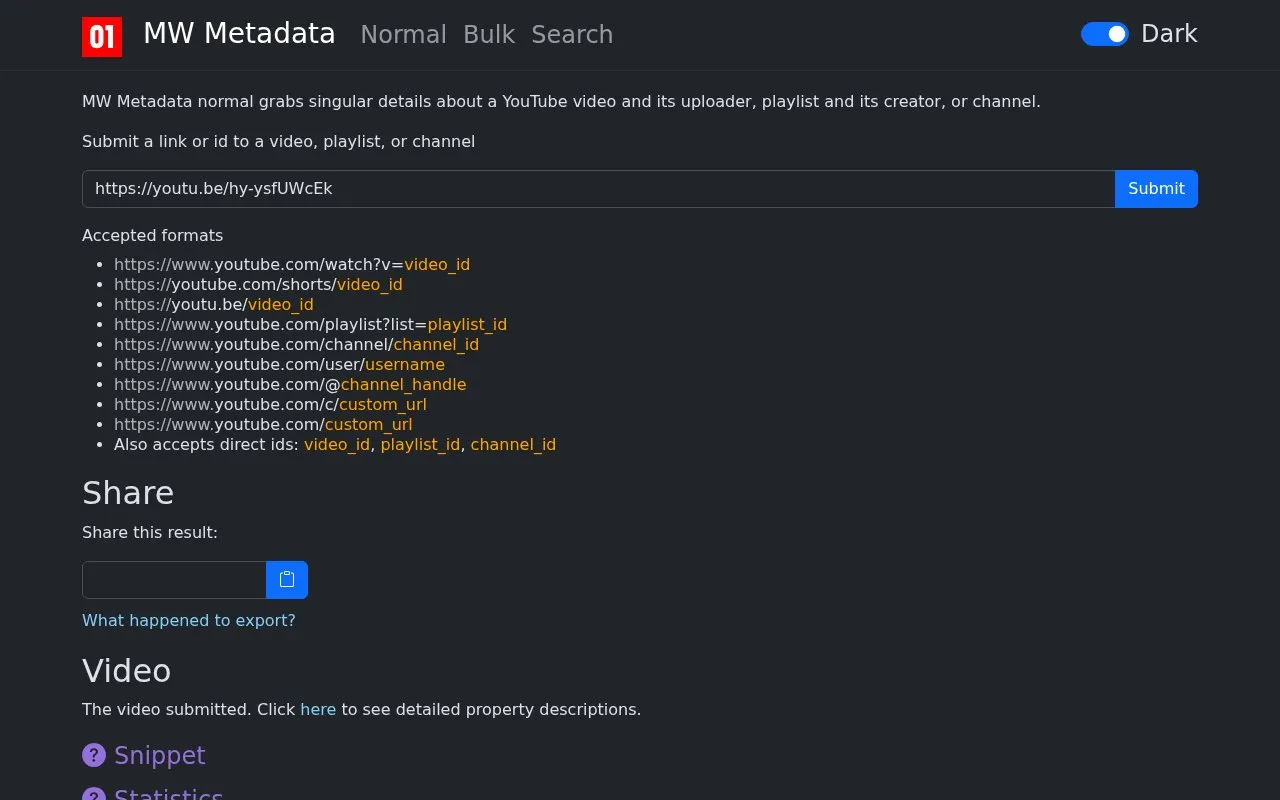Screen dimensions: 1280x800
Task: Focus the YouTube link input field
Action: [598, 189]
